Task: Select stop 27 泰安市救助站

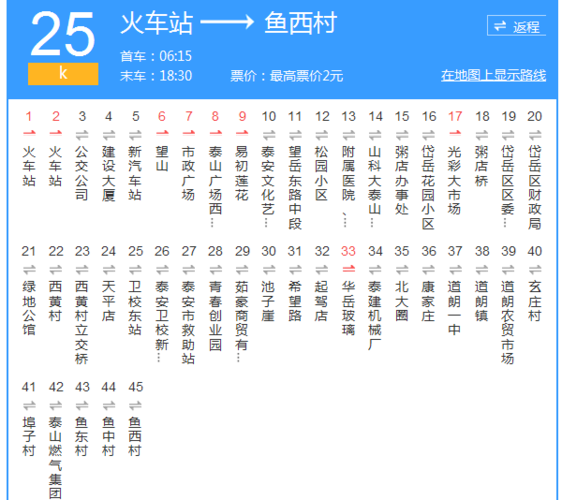Action: [189, 322]
